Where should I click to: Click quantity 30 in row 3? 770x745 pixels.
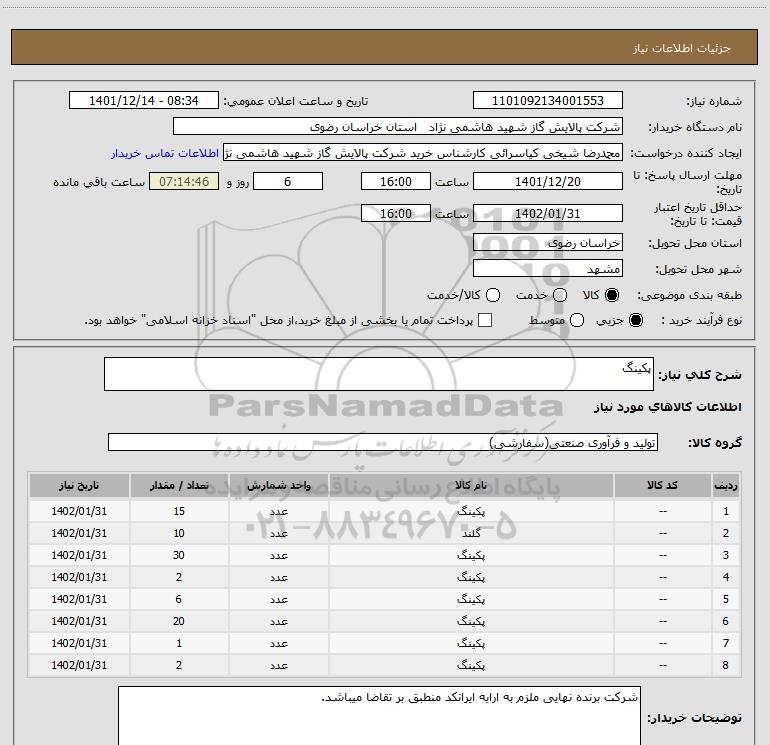pos(179,555)
